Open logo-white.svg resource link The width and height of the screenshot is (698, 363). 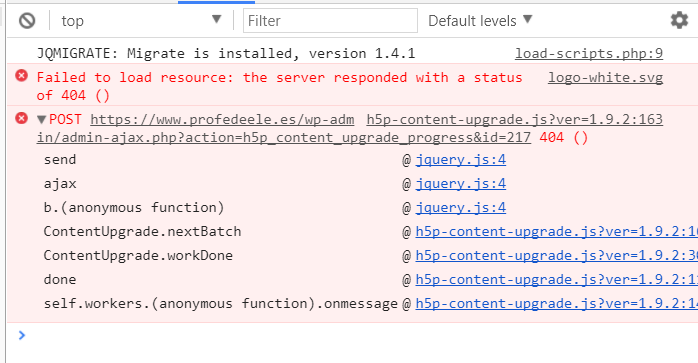605,77
